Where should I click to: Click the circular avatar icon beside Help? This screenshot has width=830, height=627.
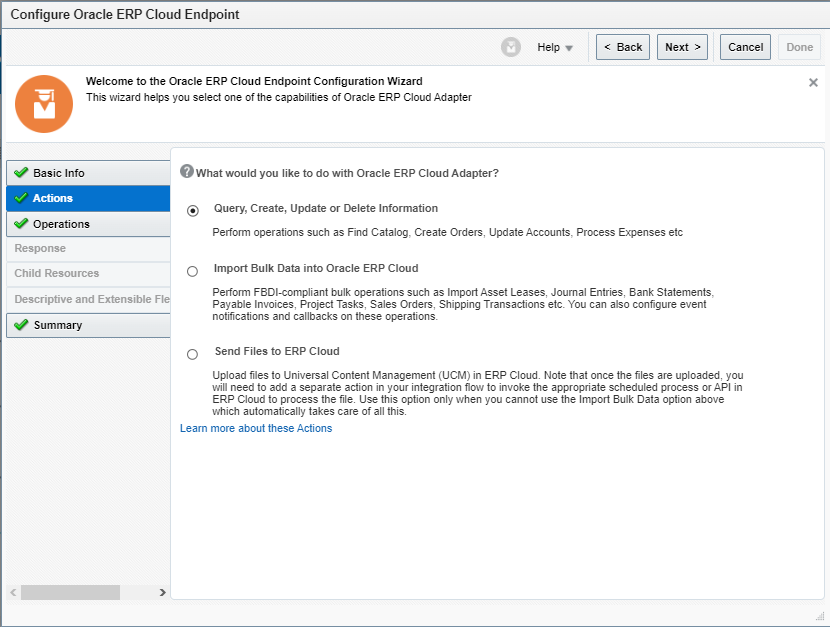pyautogui.click(x=511, y=46)
